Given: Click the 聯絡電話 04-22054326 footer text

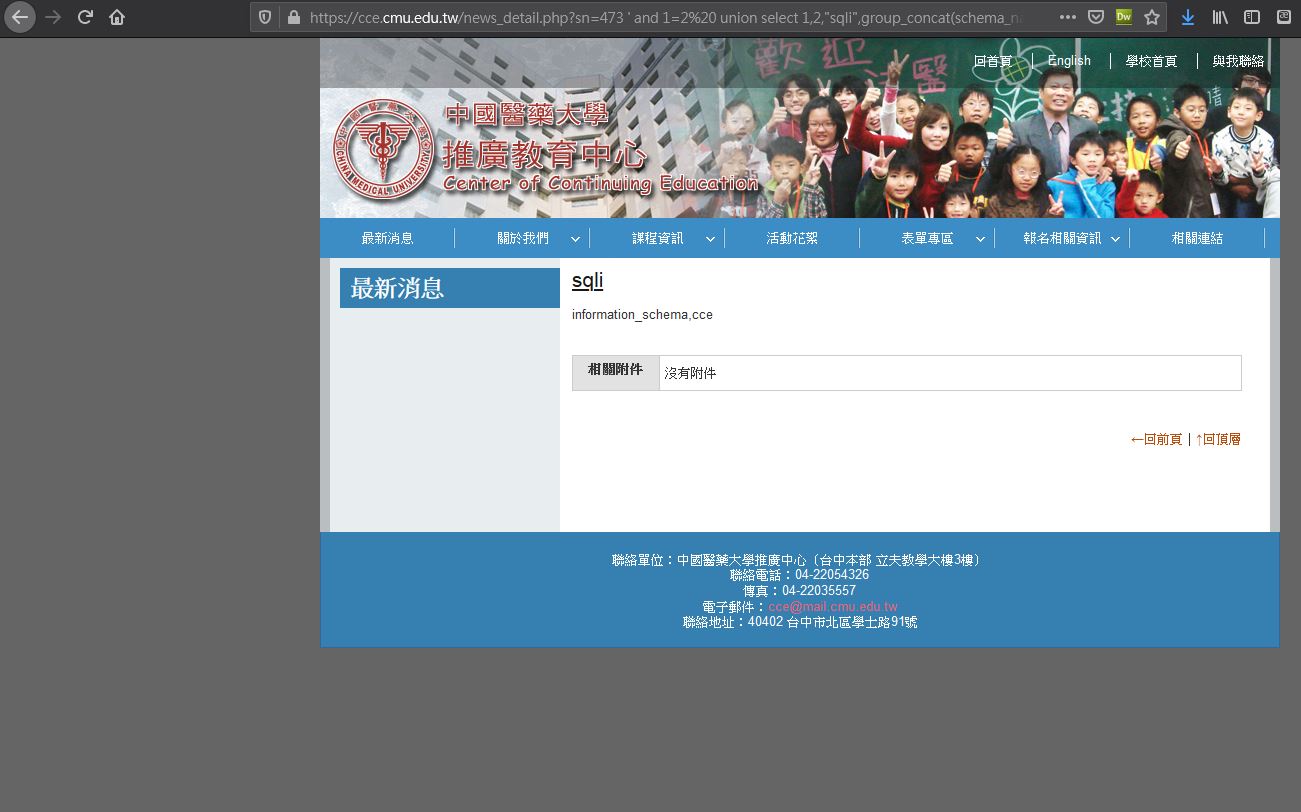Looking at the screenshot, I should pos(799,575).
